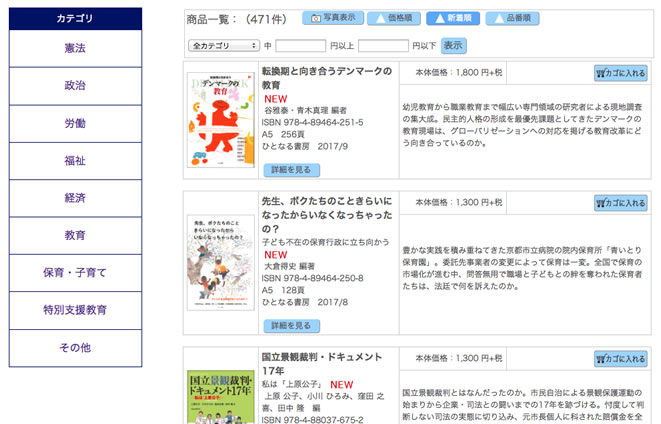Open the 憲法 category
The width and height of the screenshot is (661, 424).
[x=75, y=48]
